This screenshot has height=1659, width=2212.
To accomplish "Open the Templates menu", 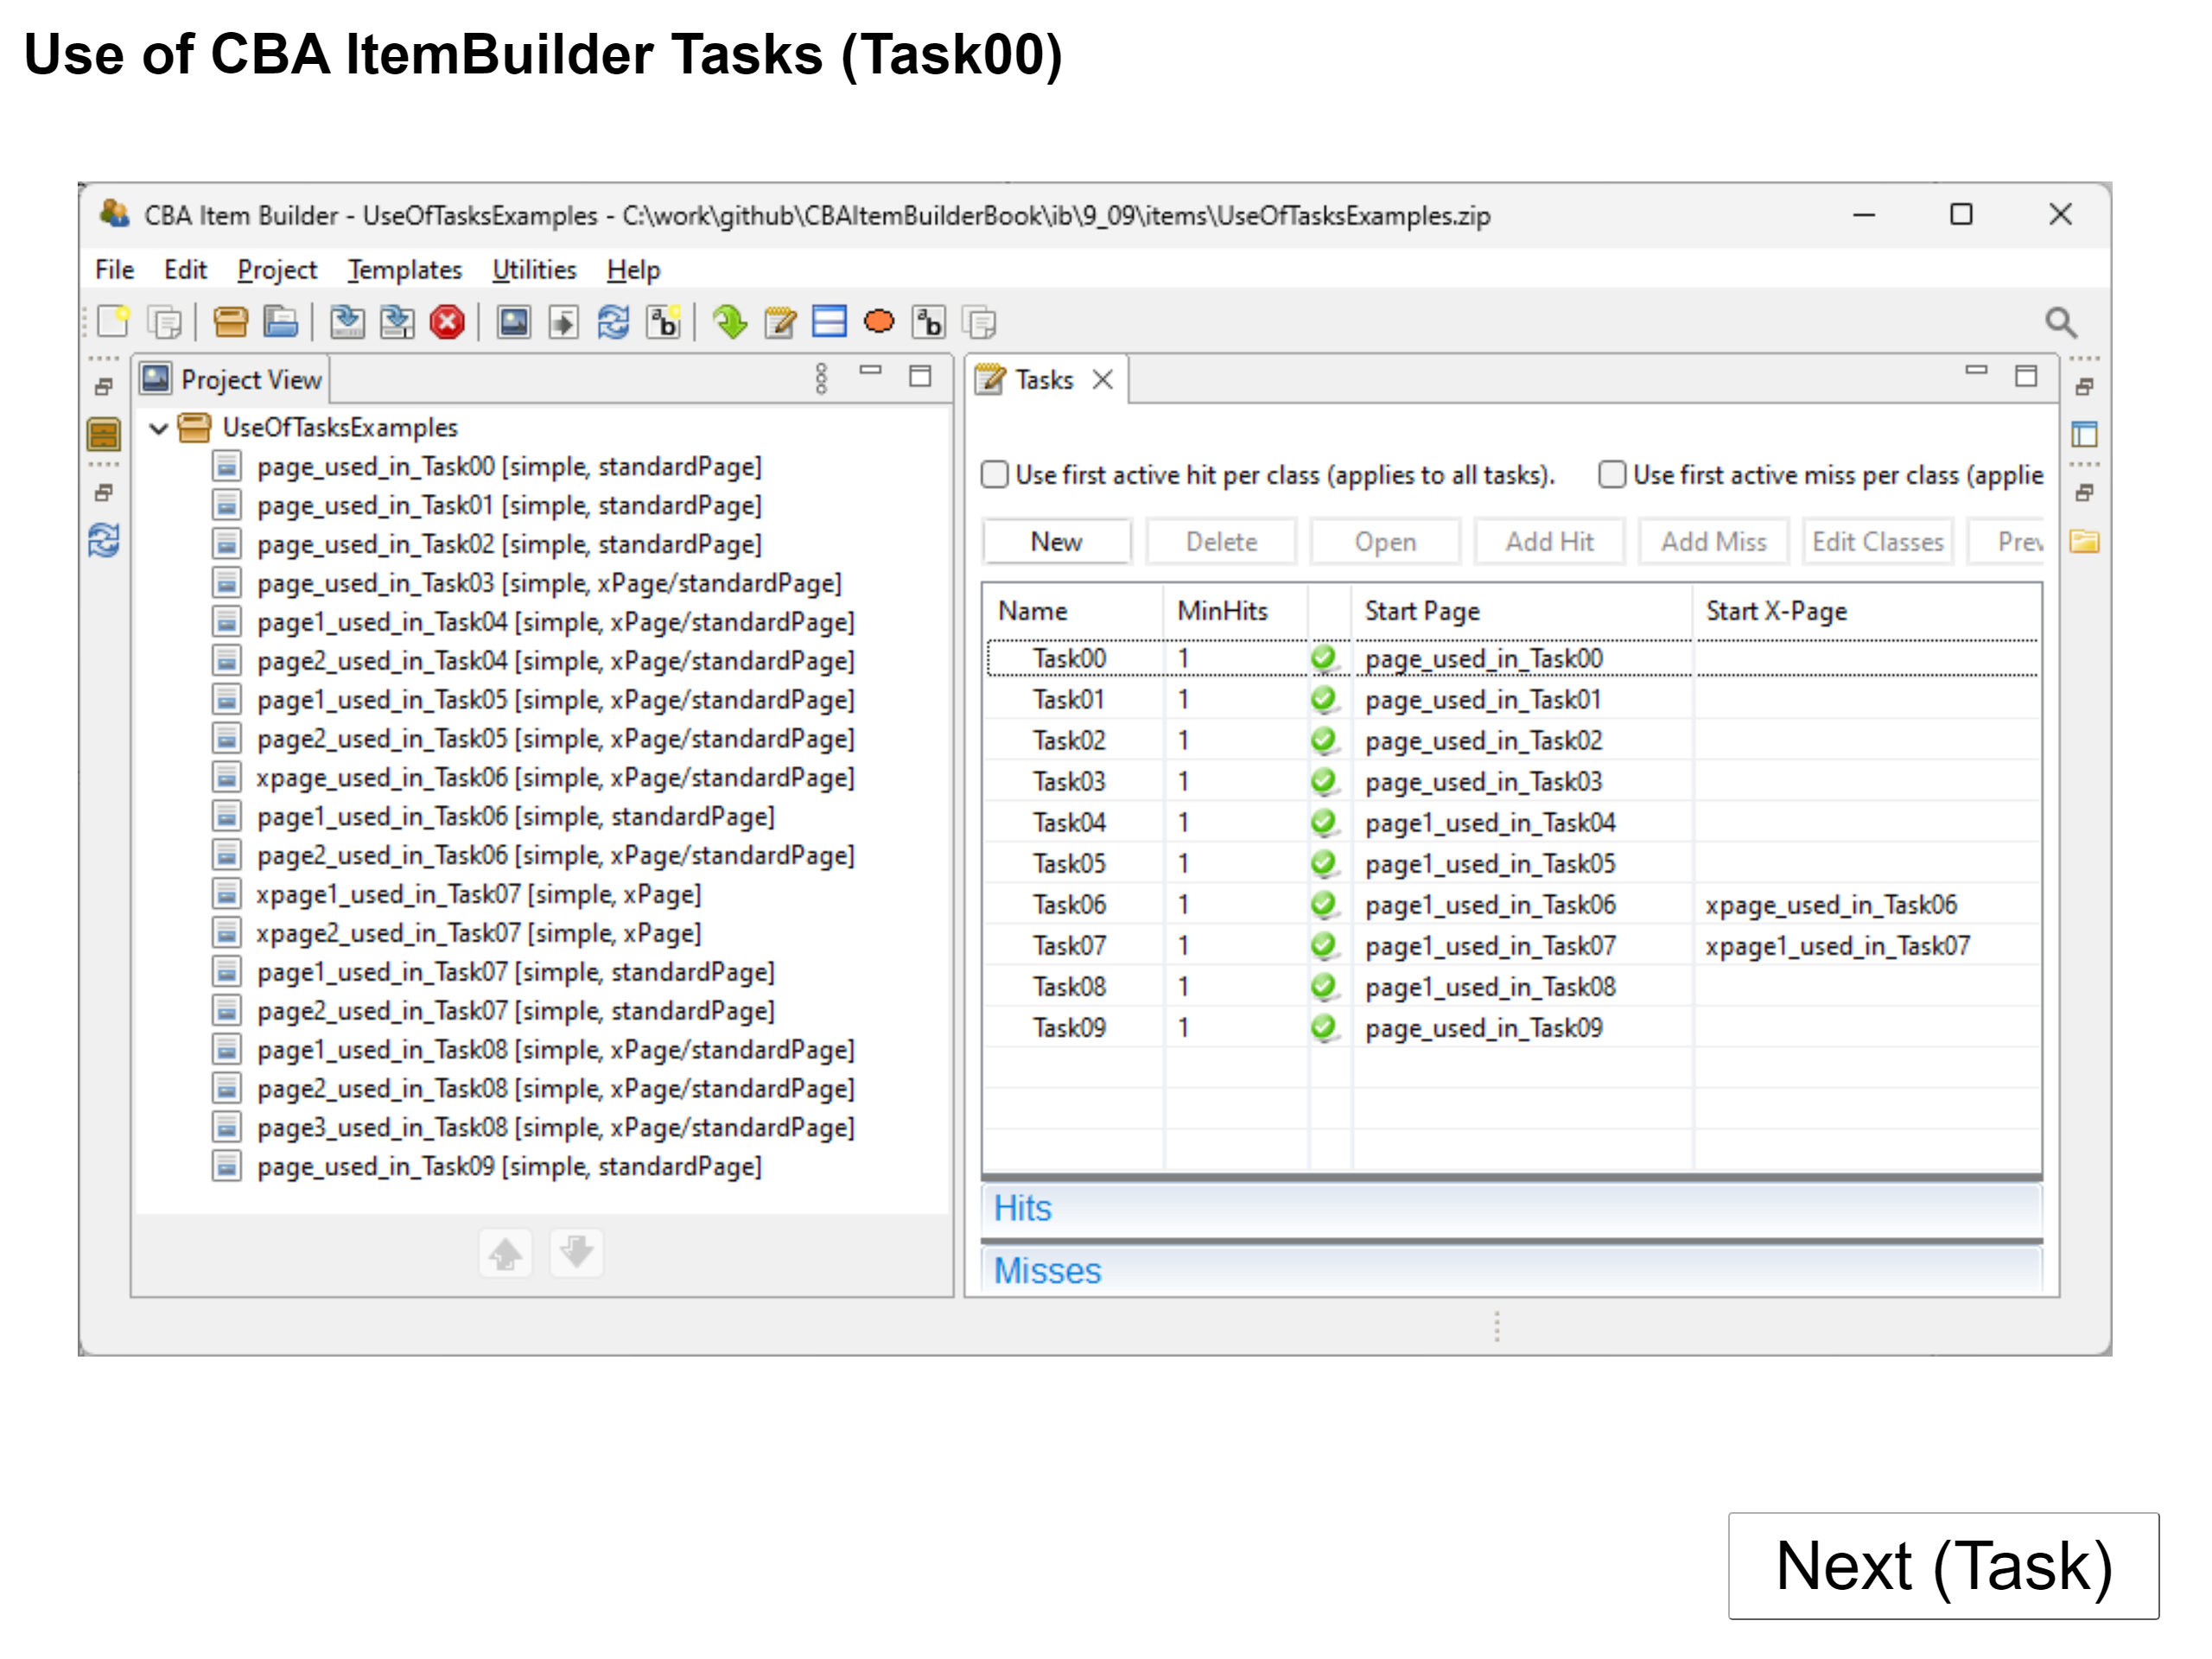I will click(404, 270).
